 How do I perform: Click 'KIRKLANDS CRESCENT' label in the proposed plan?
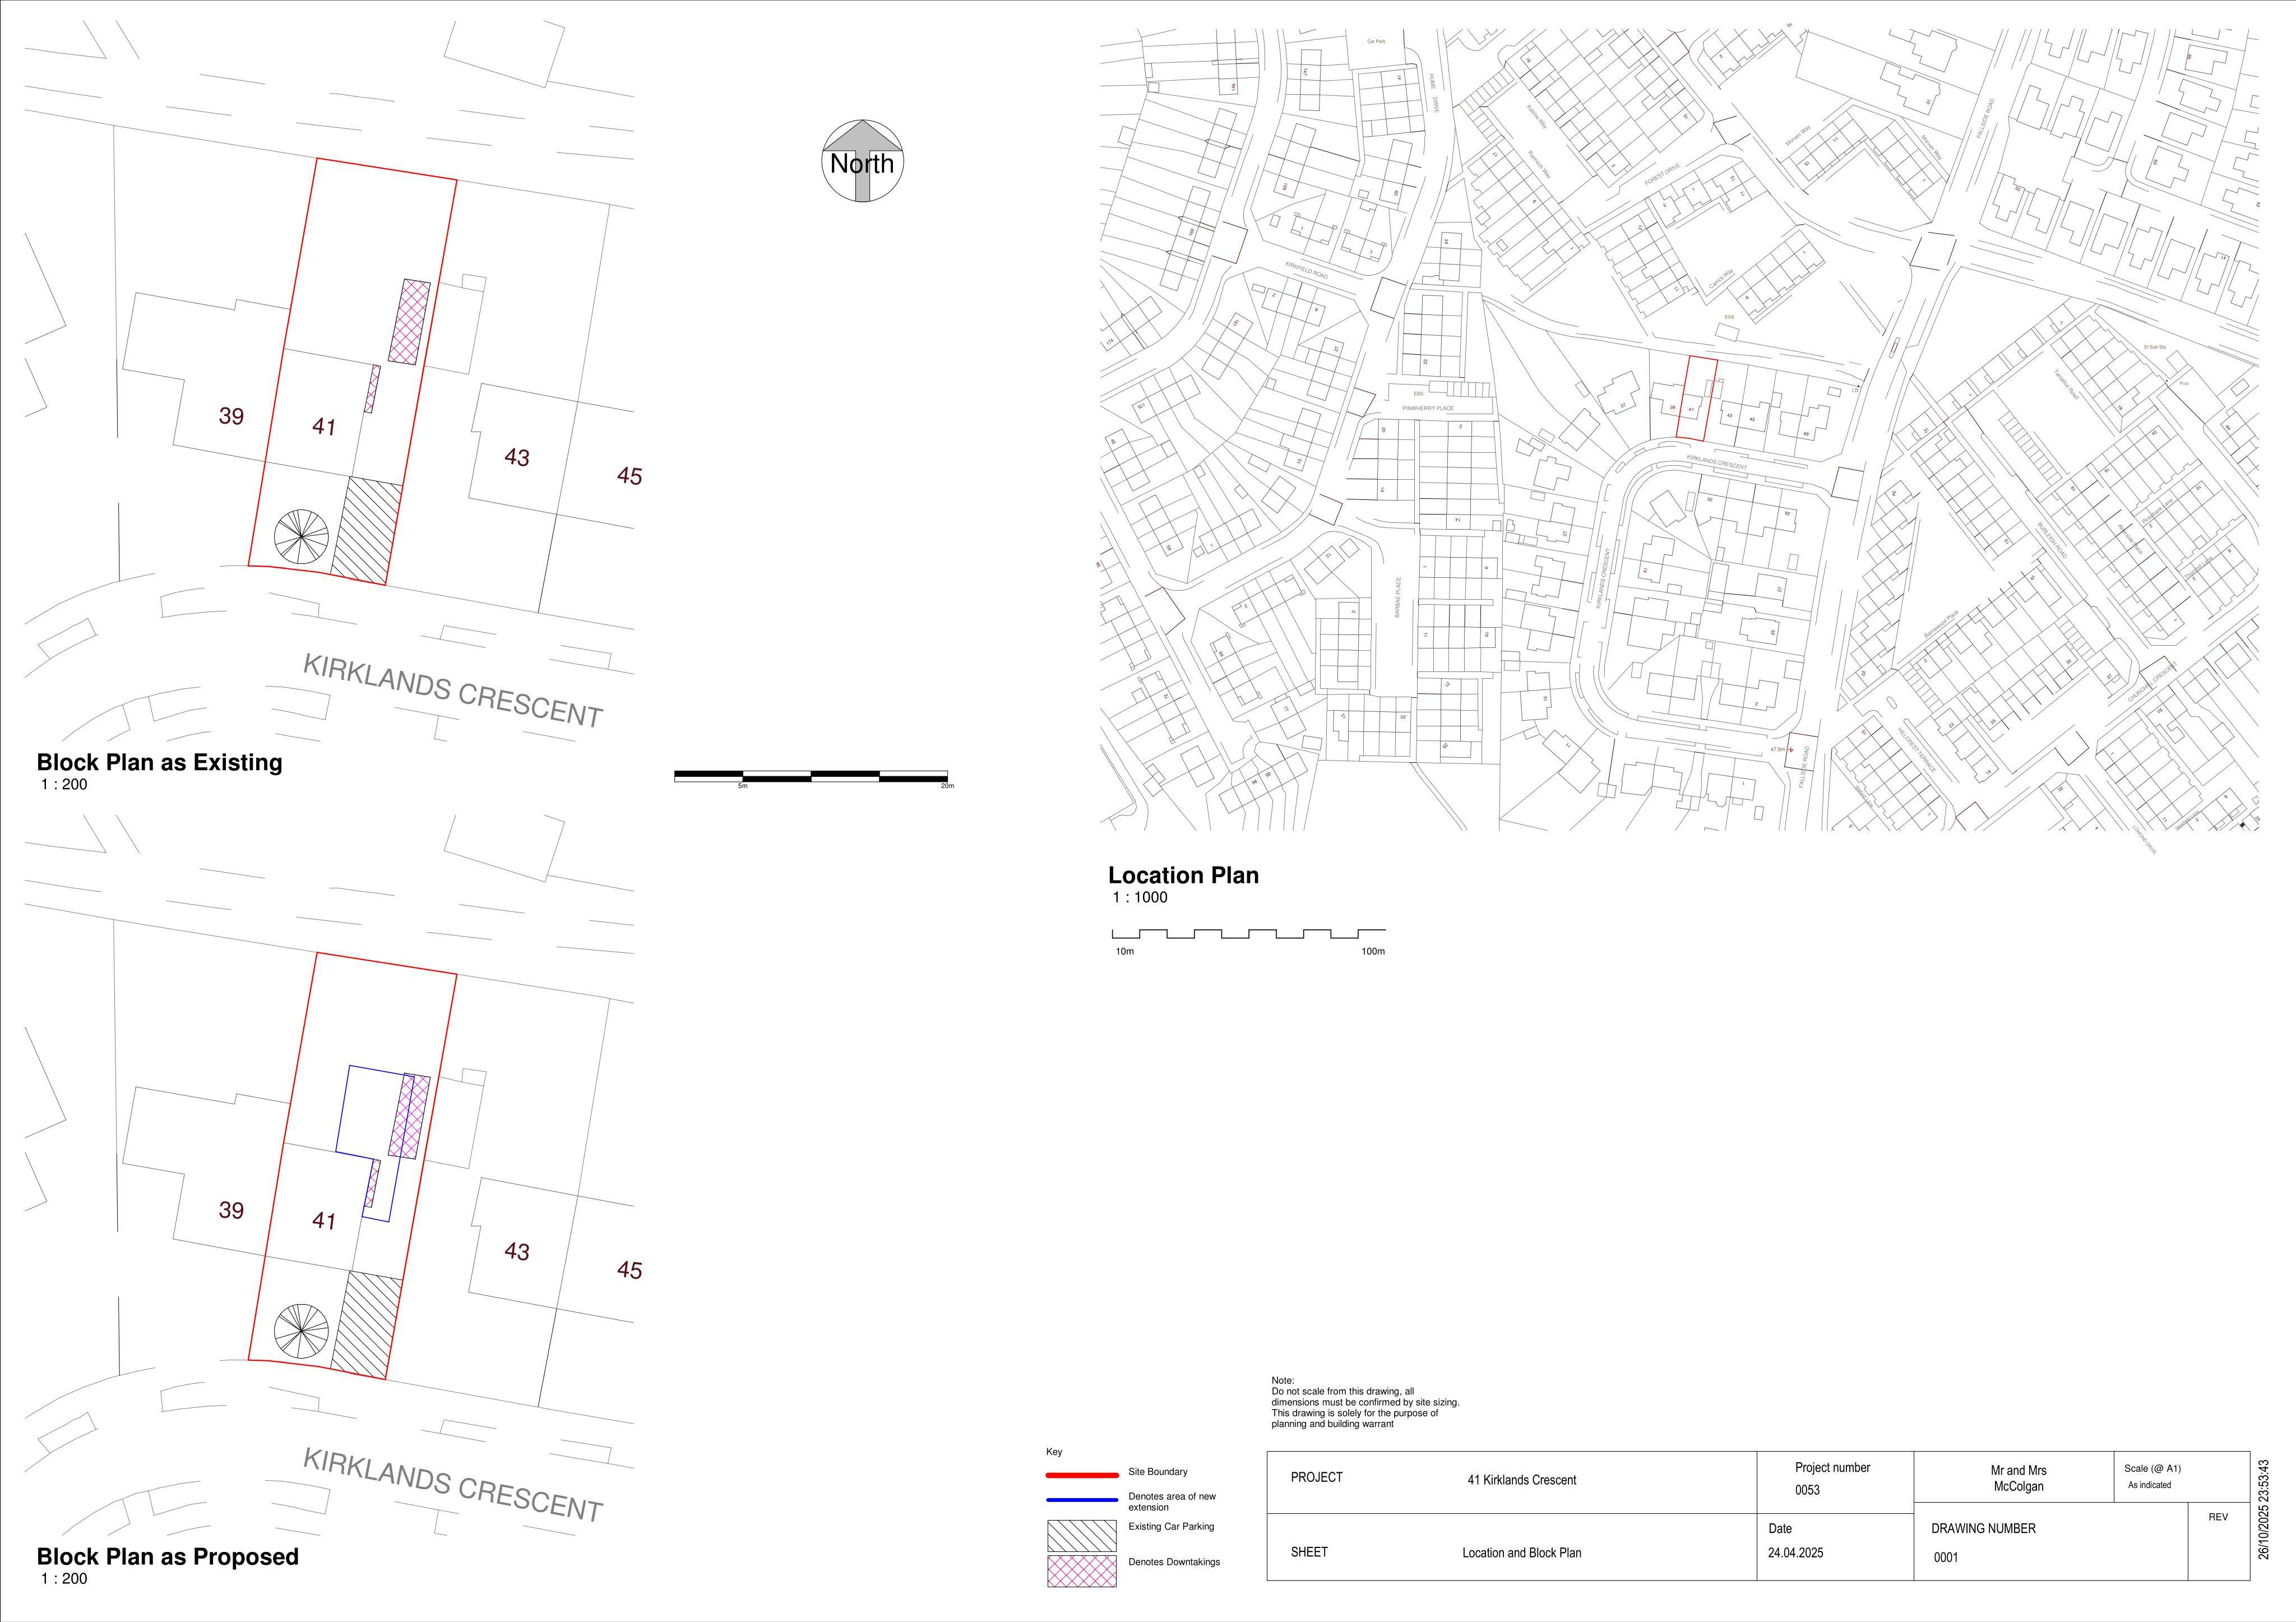453,1485
